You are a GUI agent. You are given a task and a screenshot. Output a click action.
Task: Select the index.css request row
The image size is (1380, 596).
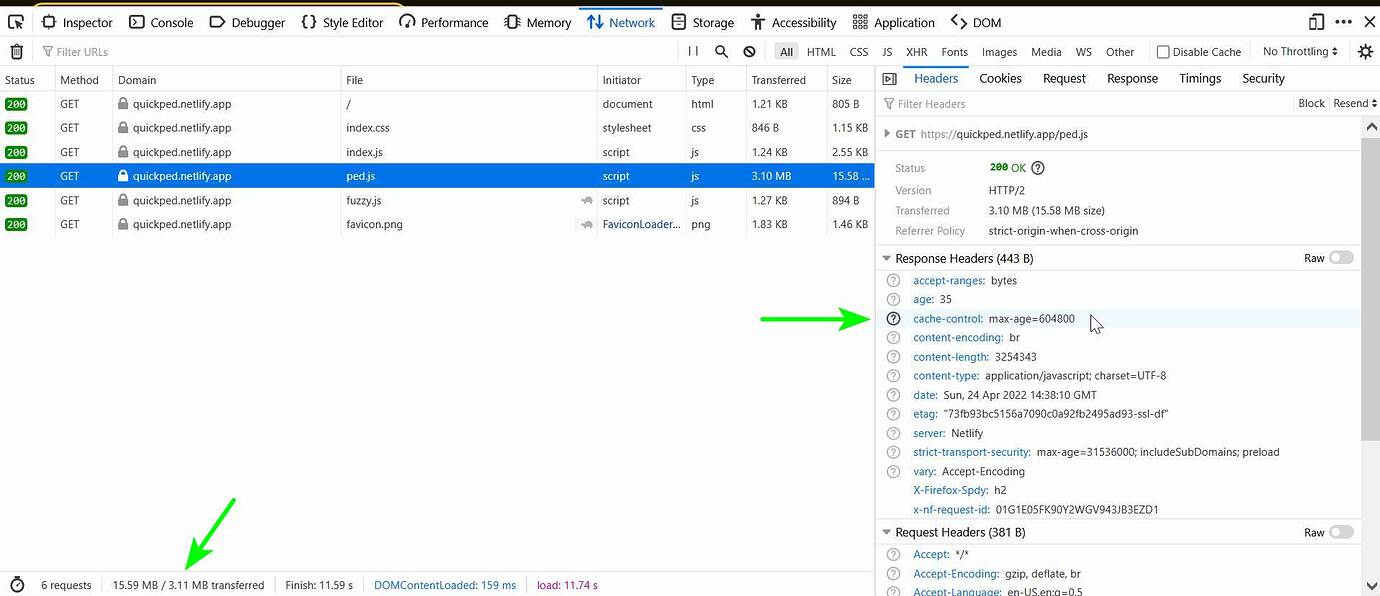tap(437, 128)
